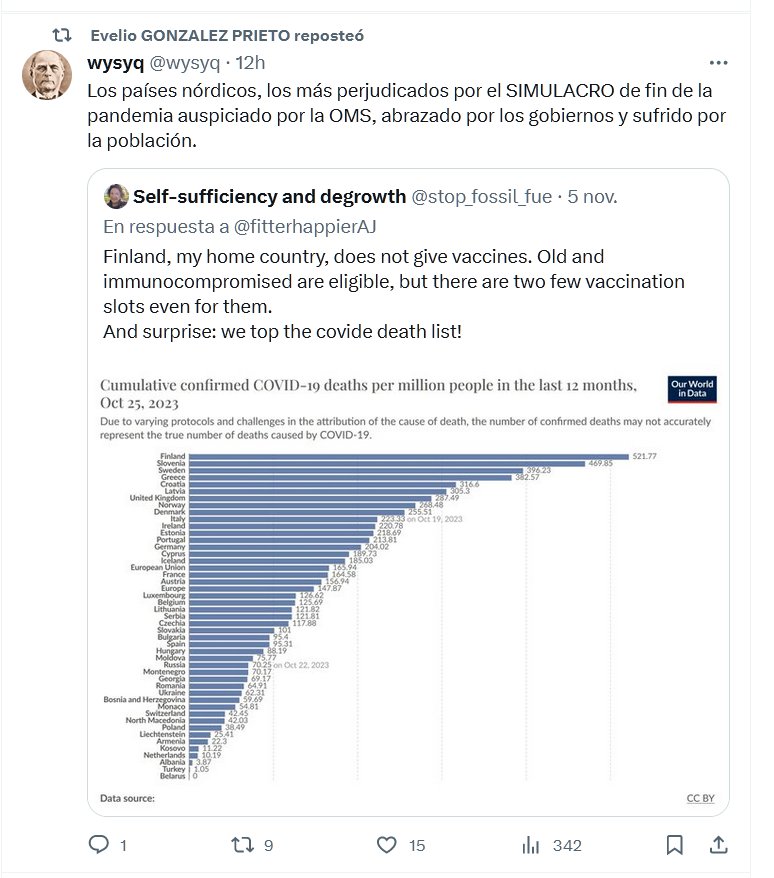Open the @wysyq handle
Viewport: 774px width, 878px height.
point(185,63)
